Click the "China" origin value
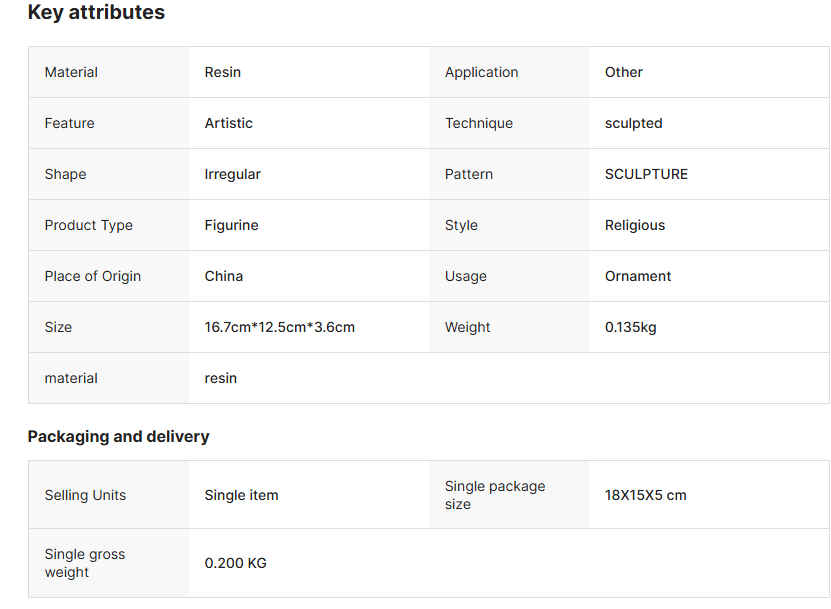 click(223, 276)
